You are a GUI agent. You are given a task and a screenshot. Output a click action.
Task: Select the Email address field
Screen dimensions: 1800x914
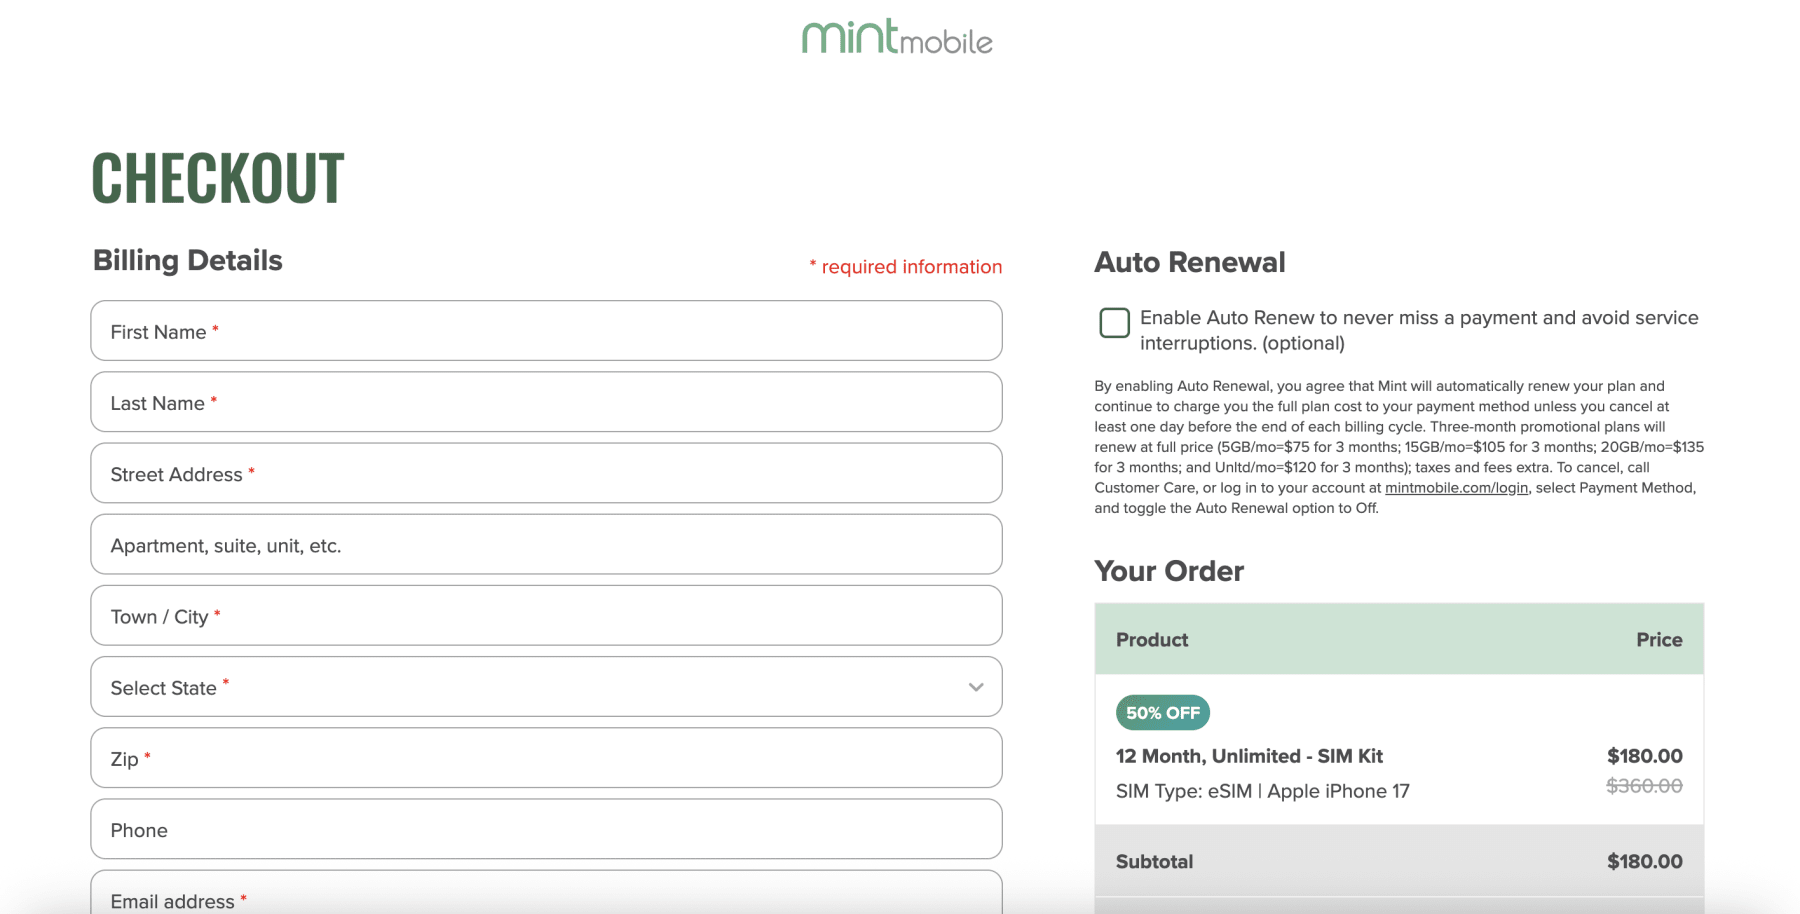[546, 897]
